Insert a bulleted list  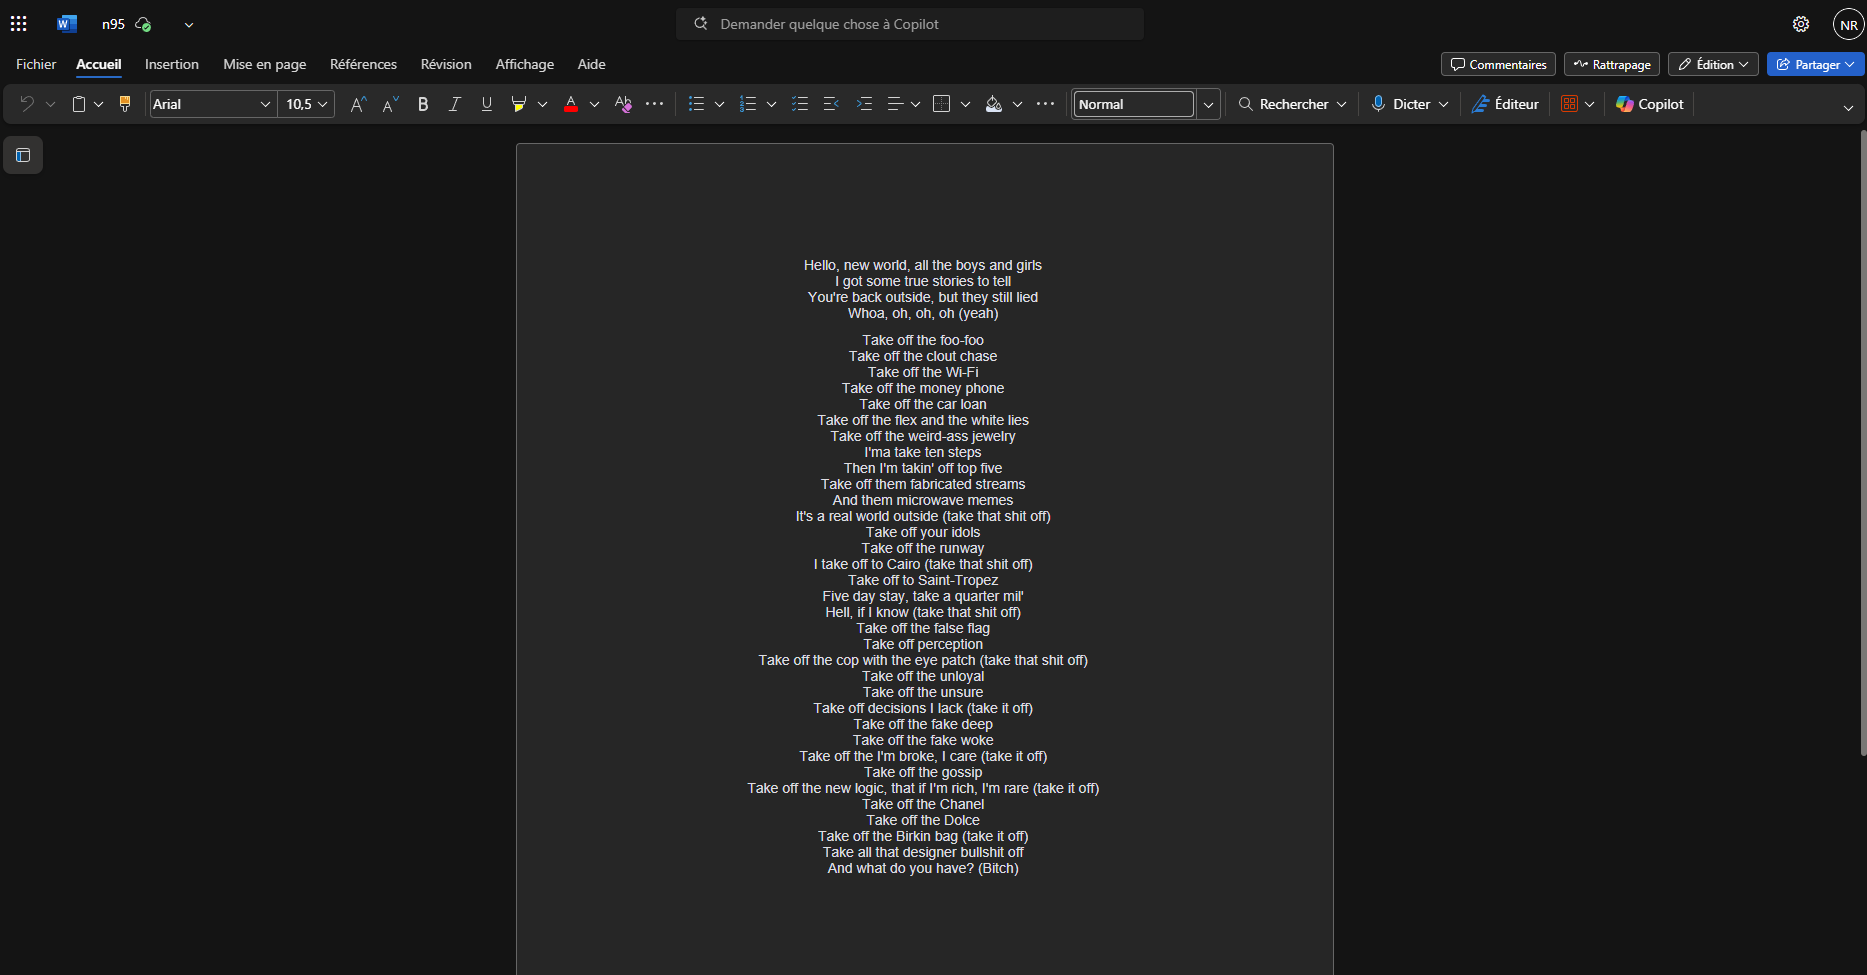coord(697,104)
